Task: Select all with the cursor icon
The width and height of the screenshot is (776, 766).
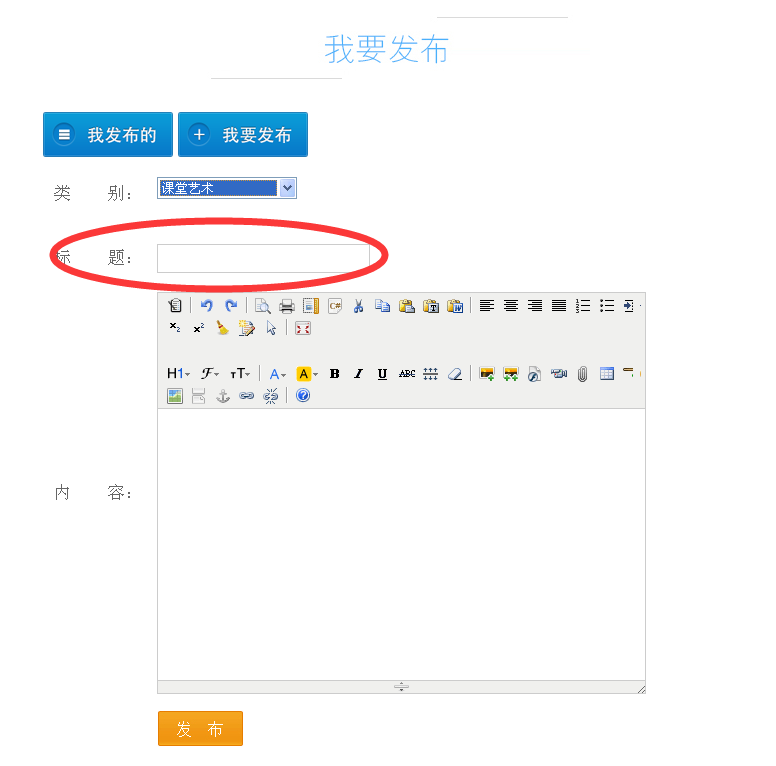Action: (x=271, y=328)
